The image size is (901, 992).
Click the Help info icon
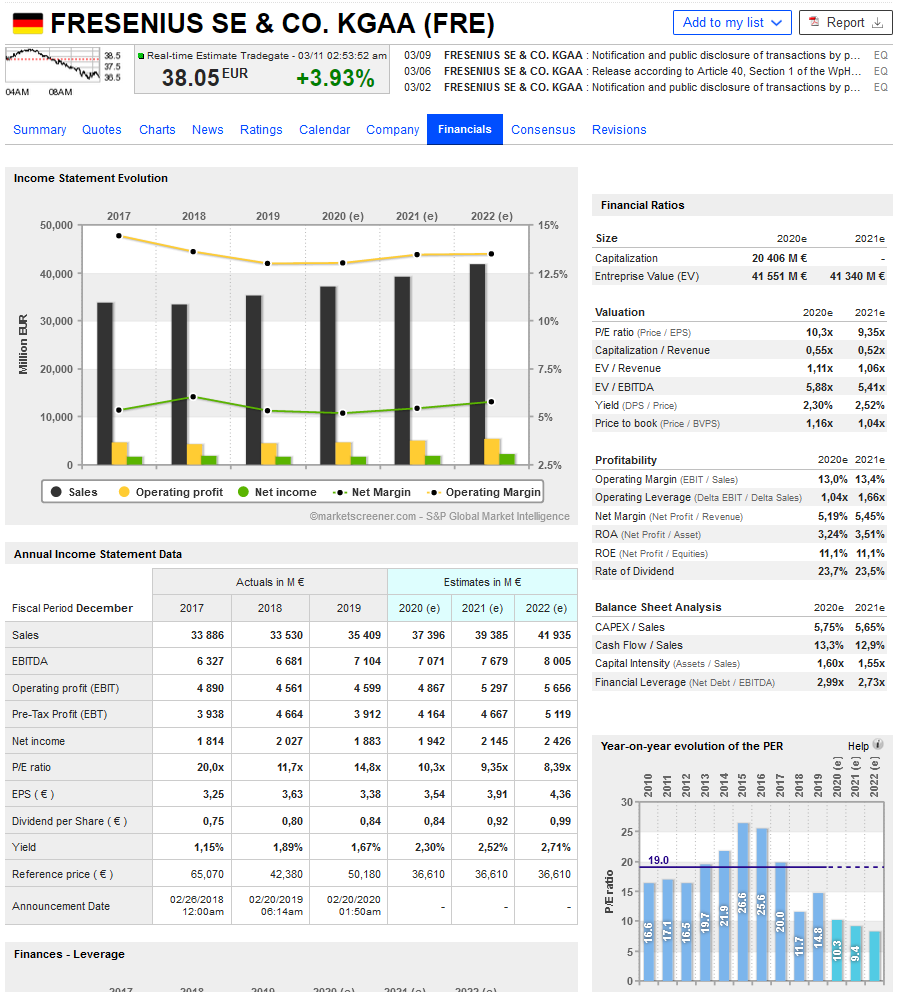click(878, 745)
